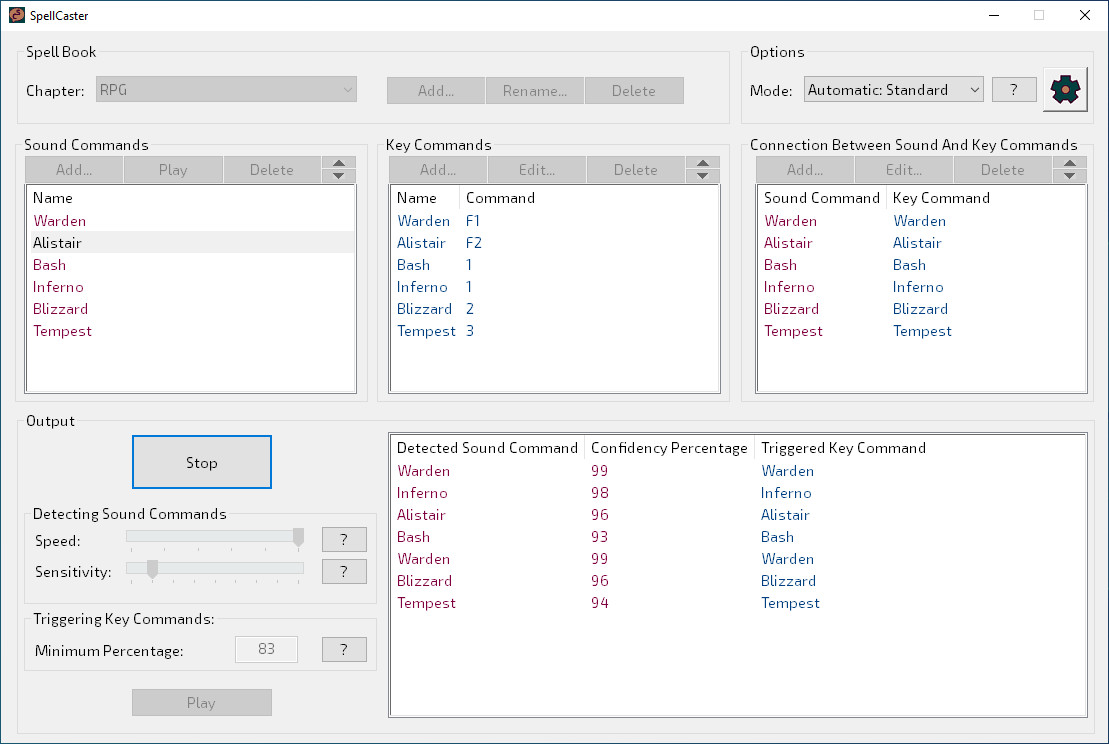Select Alistair in Sound Commands list

coord(57,243)
